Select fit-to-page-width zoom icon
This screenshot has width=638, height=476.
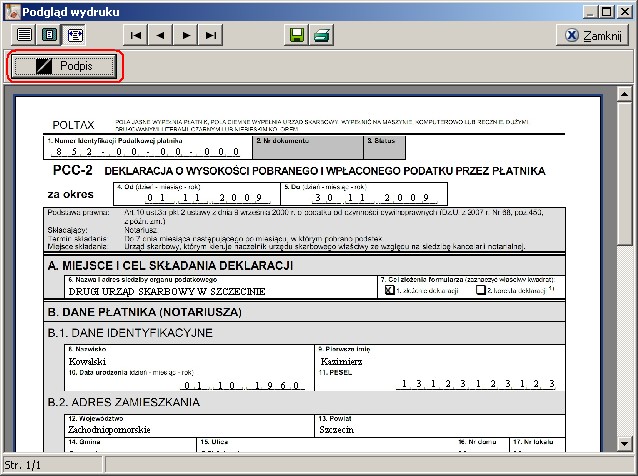click(75, 34)
